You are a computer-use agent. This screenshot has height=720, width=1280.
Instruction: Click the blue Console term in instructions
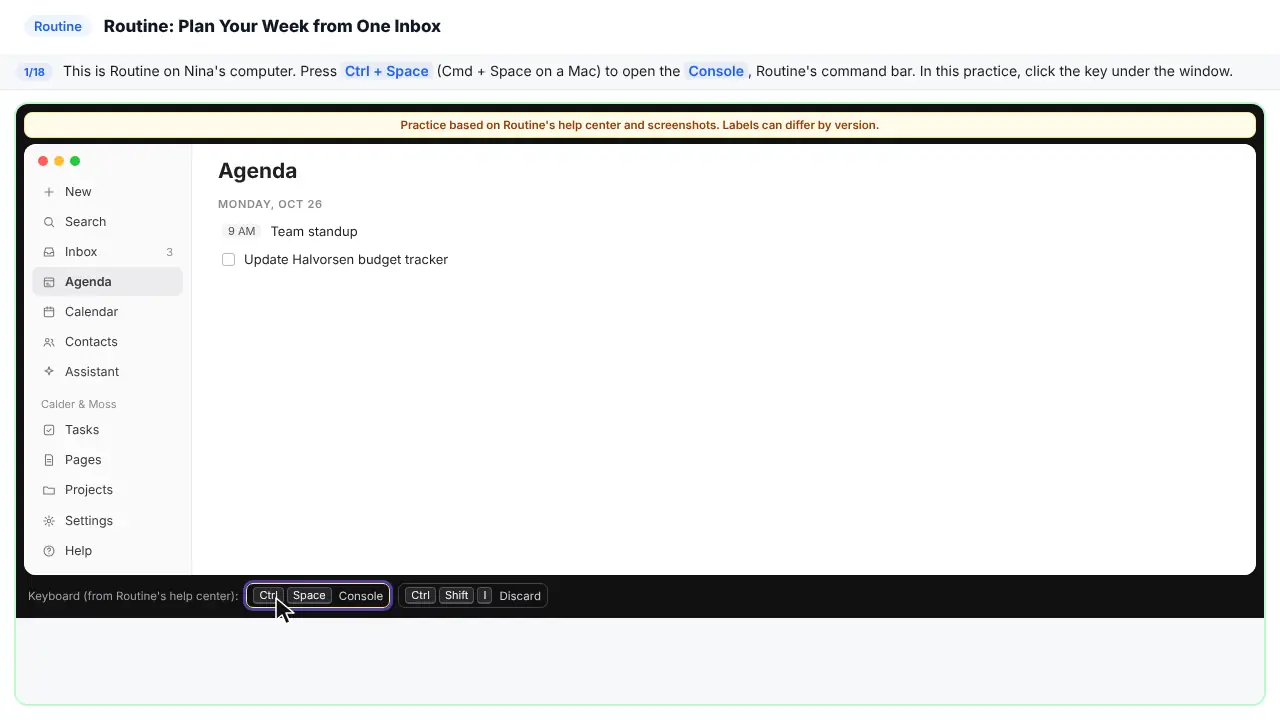(716, 71)
